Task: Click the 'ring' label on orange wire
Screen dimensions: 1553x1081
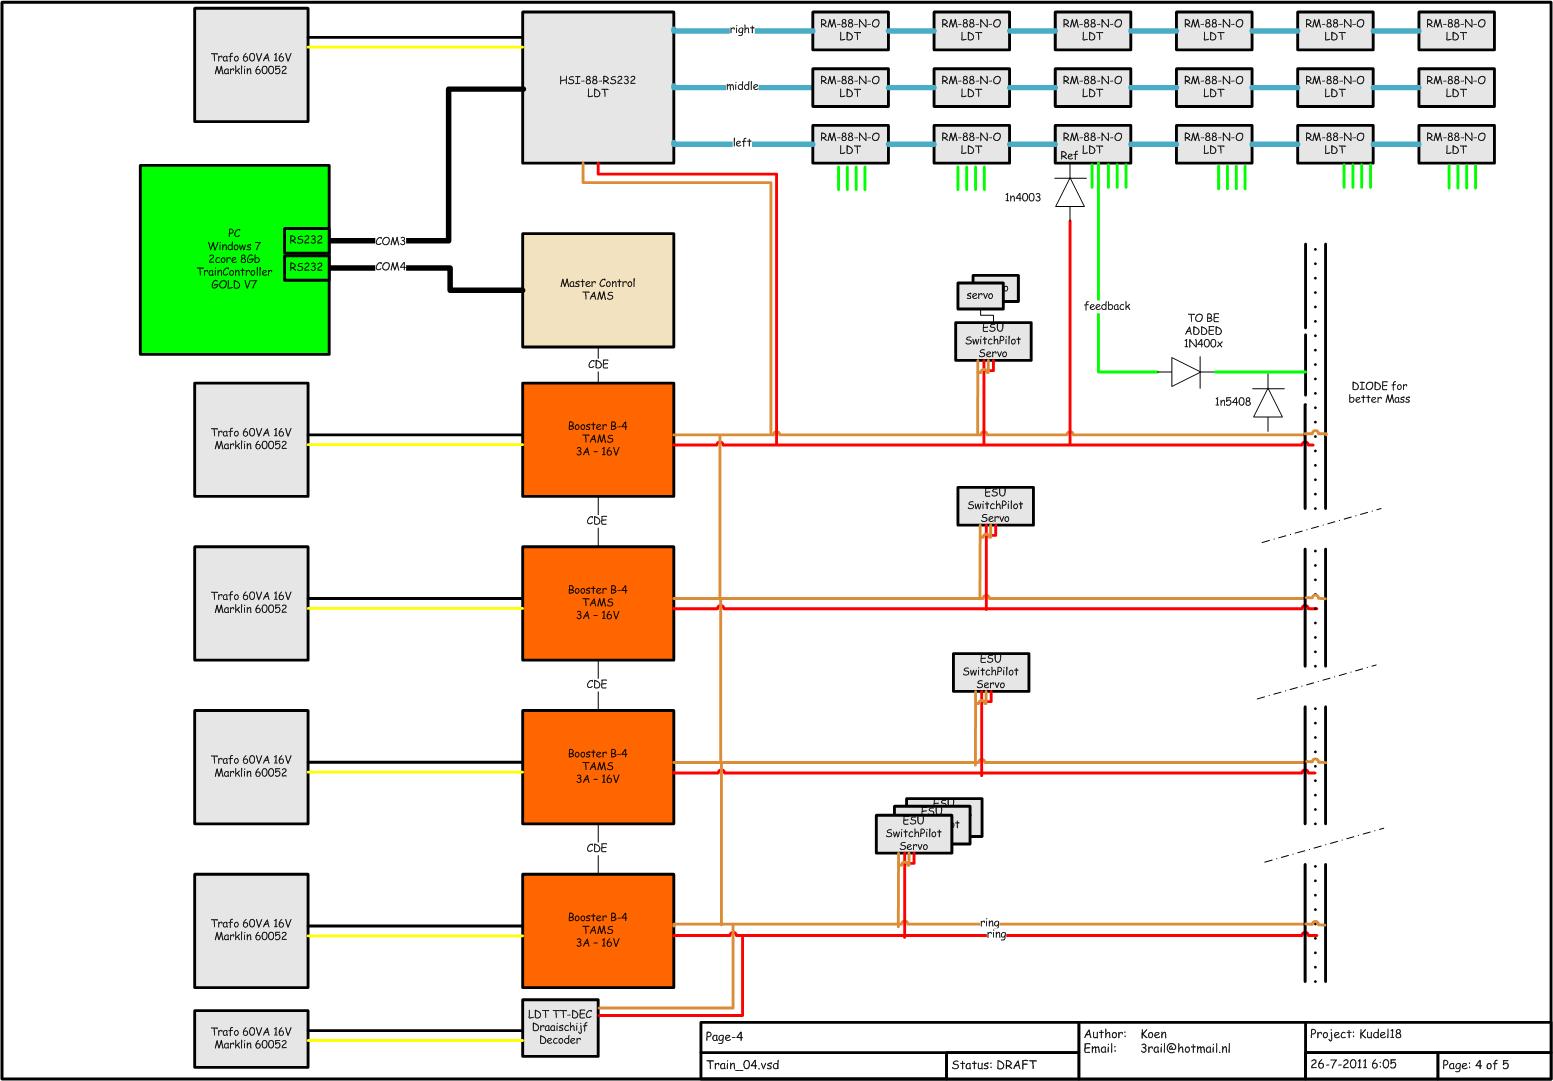Action: (990, 923)
